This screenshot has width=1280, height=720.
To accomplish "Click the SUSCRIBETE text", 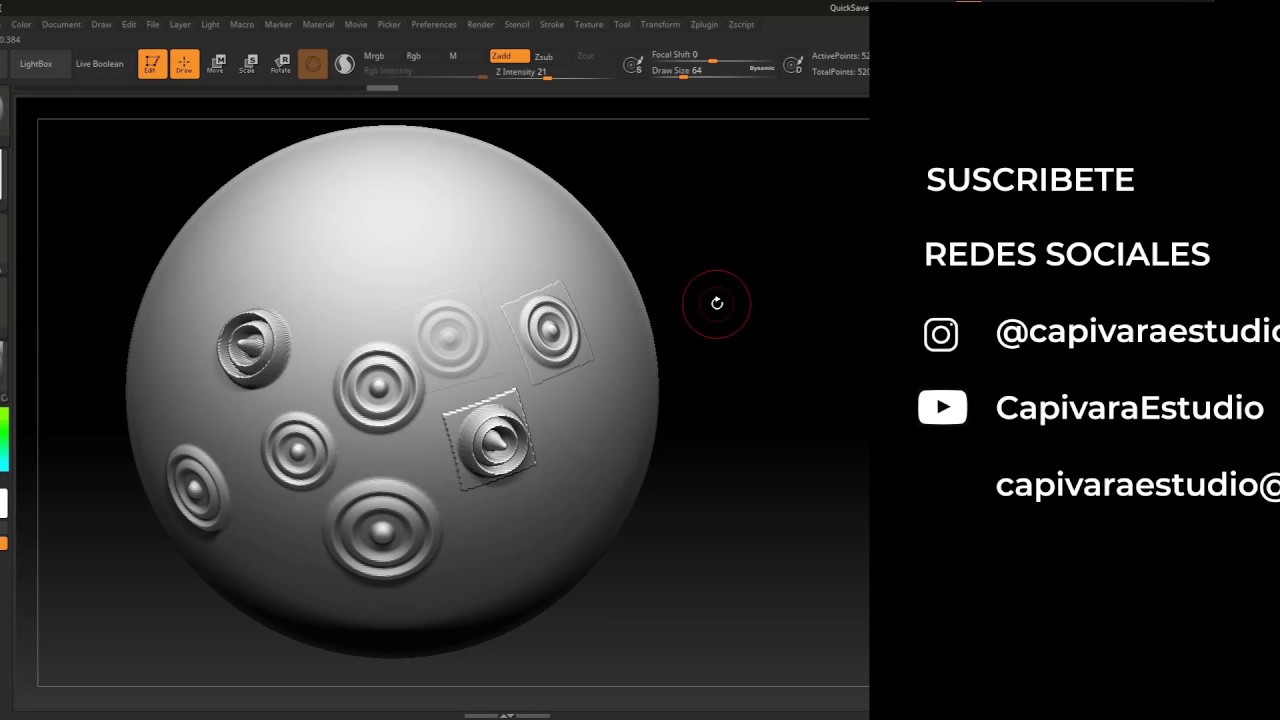I will pos(1030,180).
